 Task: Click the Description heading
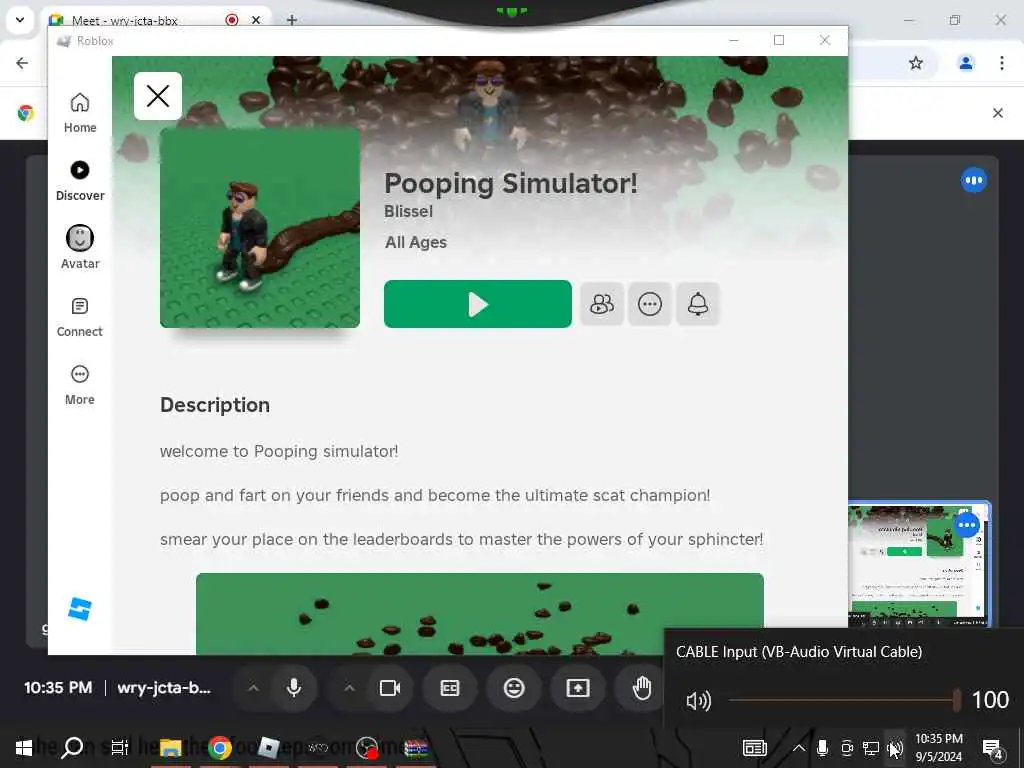pyautogui.click(x=215, y=405)
